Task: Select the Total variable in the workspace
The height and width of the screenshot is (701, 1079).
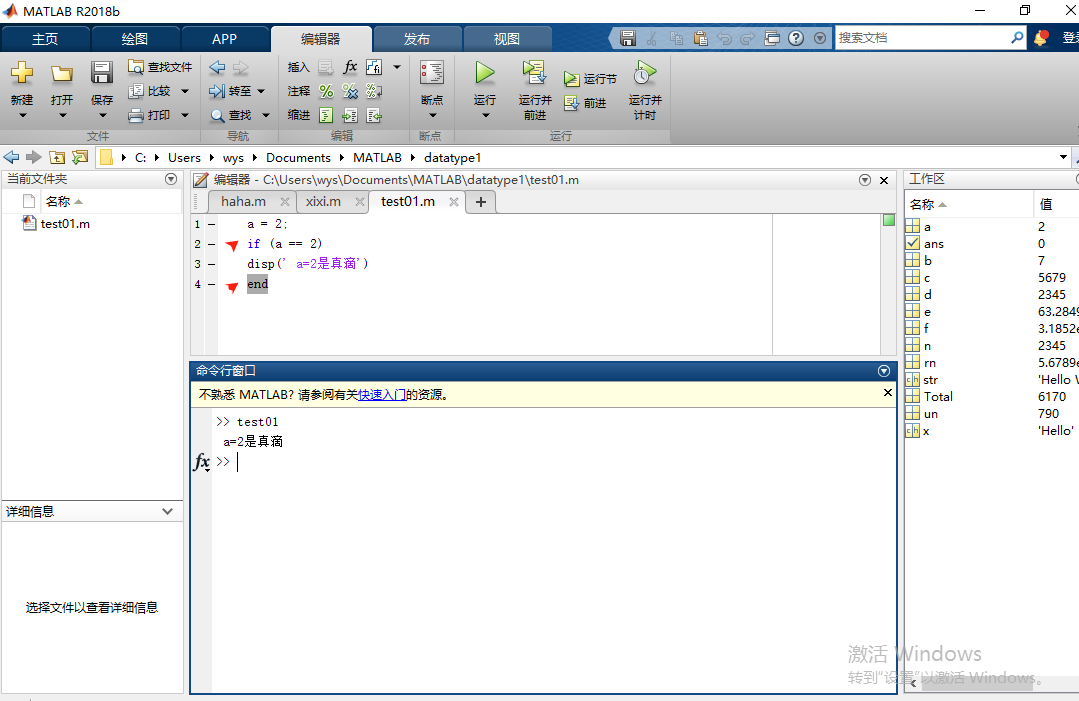Action: pyautogui.click(x=938, y=396)
